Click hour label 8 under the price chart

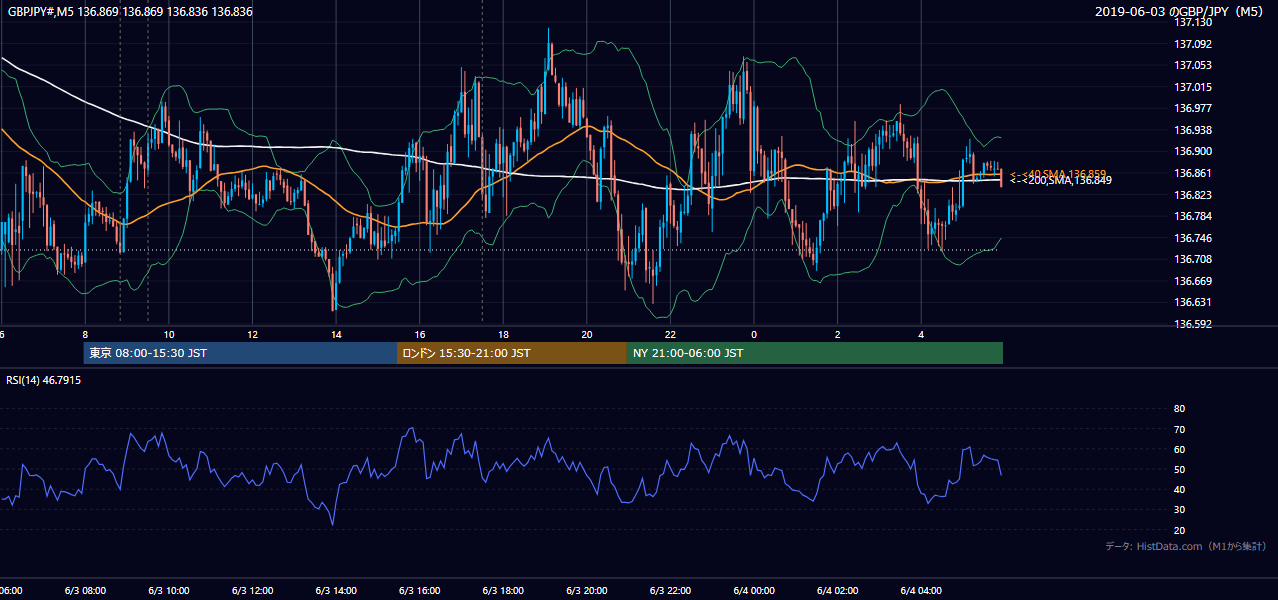click(85, 334)
